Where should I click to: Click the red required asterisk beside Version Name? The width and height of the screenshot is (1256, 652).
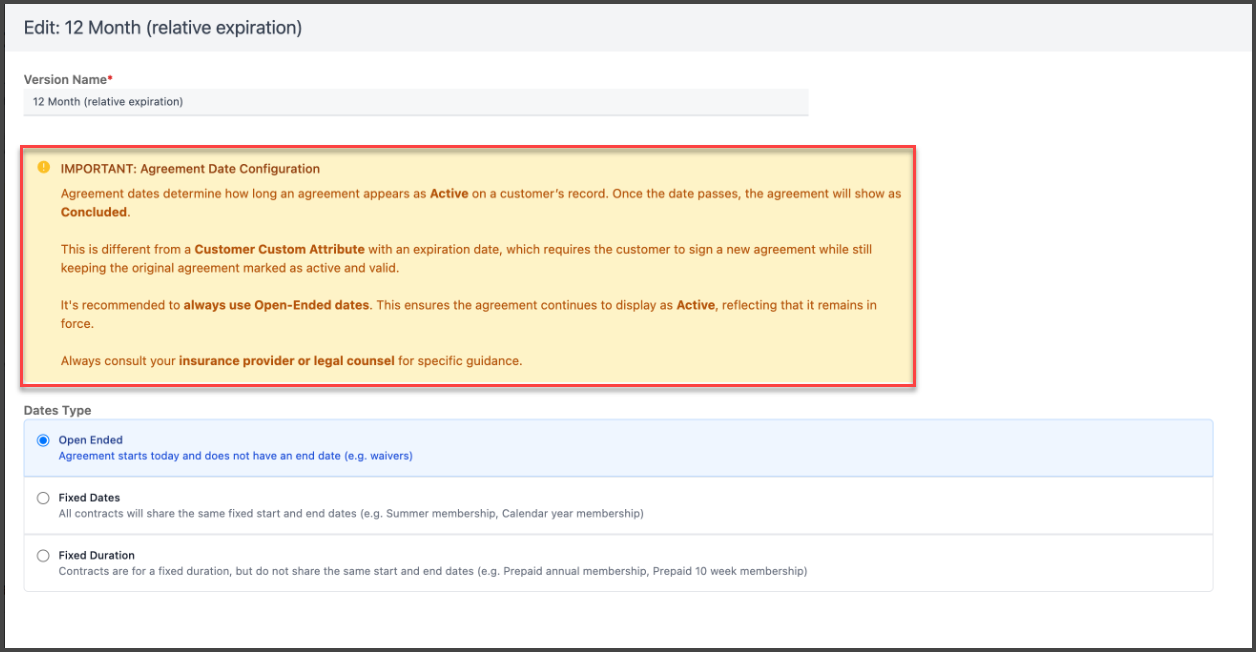(x=110, y=78)
